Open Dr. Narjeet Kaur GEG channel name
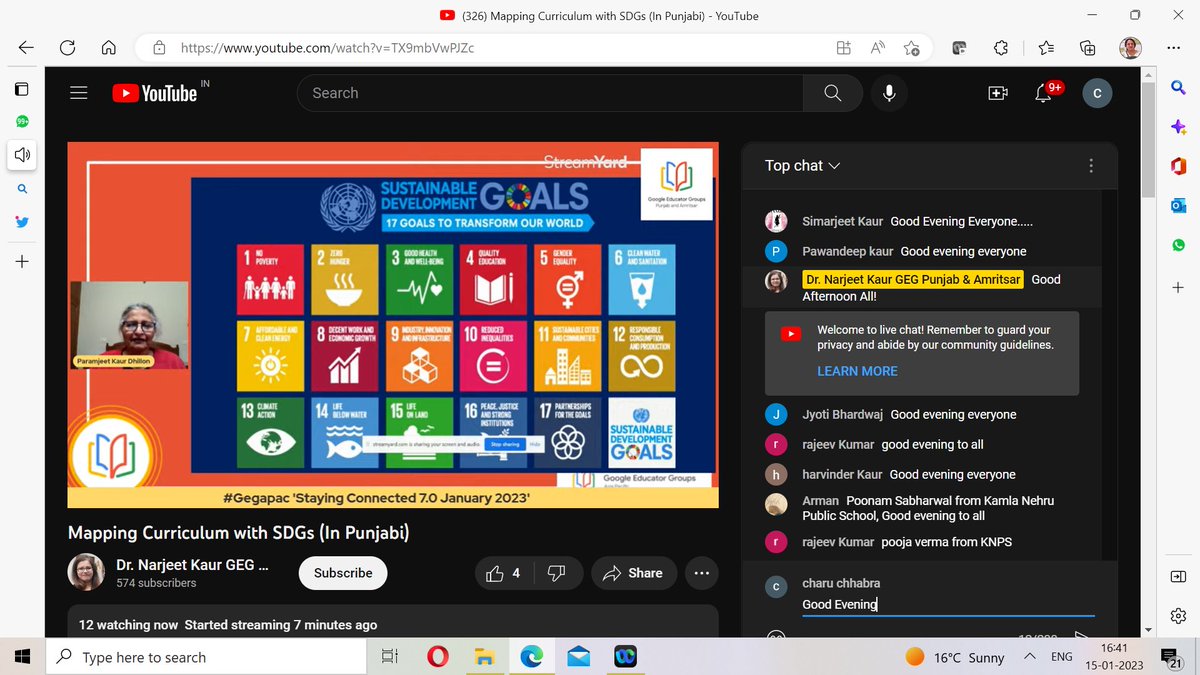The image size is (1200, 675). [x=192, y=565]
